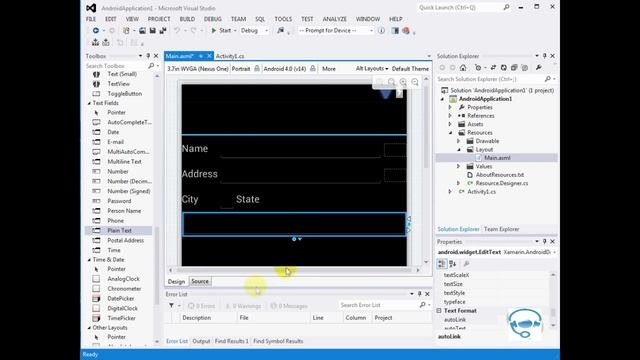Click the Portrait orientation selector

pyautogui.click(x=241, y=69)
